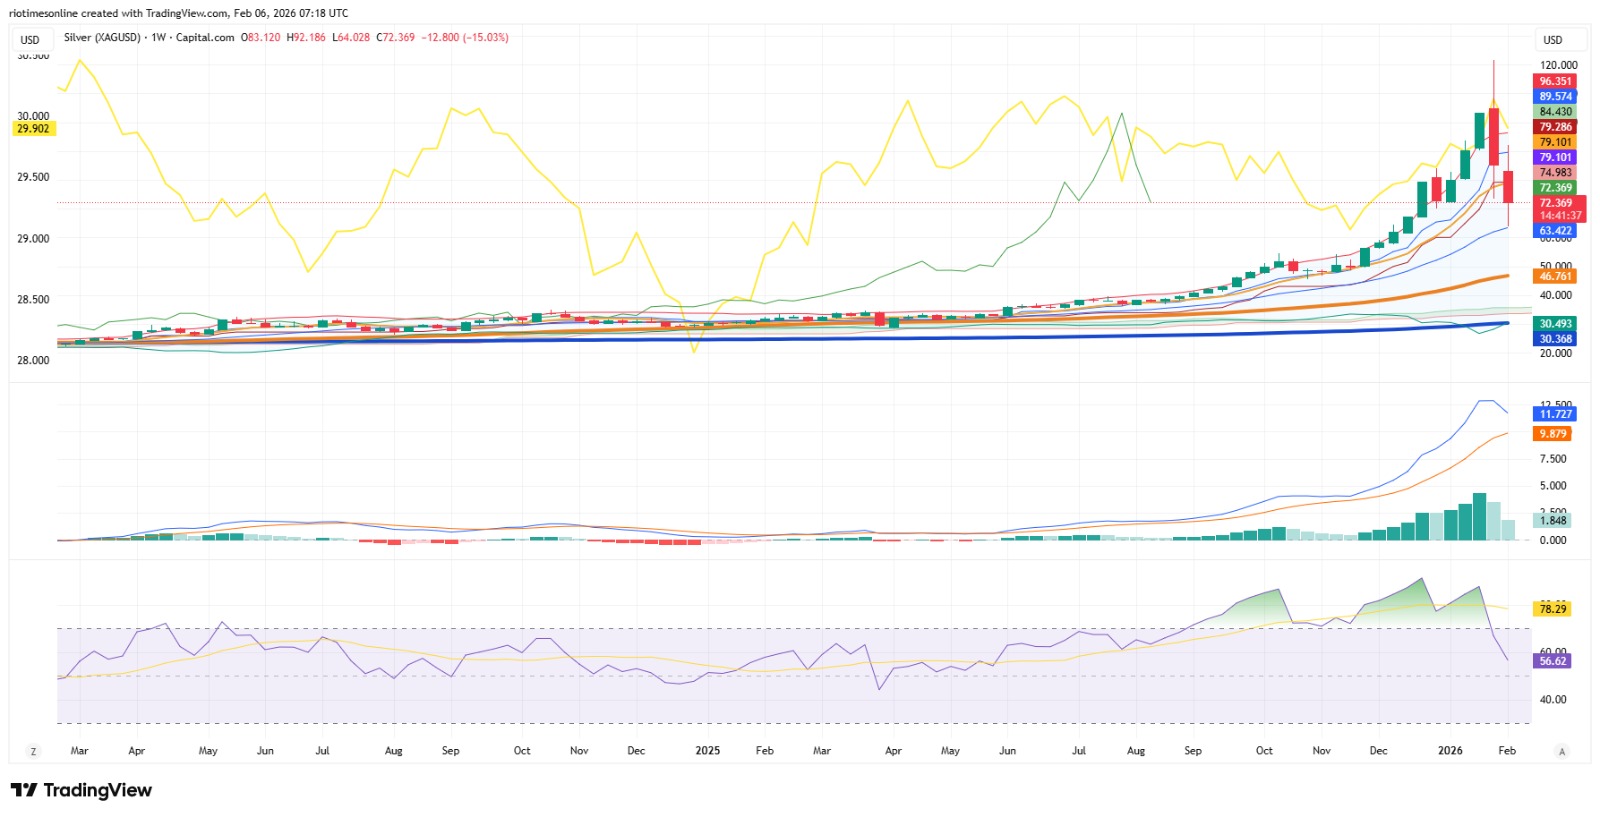Click the 2025 marker on the time axis
The width and height of the screenshot is (1600, 817).
(x=707, y=750)
